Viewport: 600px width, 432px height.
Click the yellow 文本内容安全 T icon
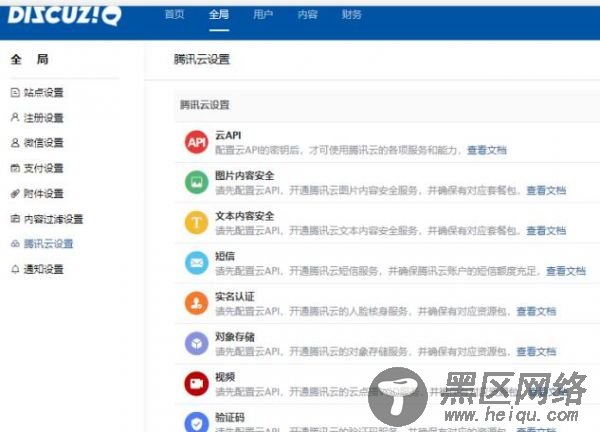[197, 223]
